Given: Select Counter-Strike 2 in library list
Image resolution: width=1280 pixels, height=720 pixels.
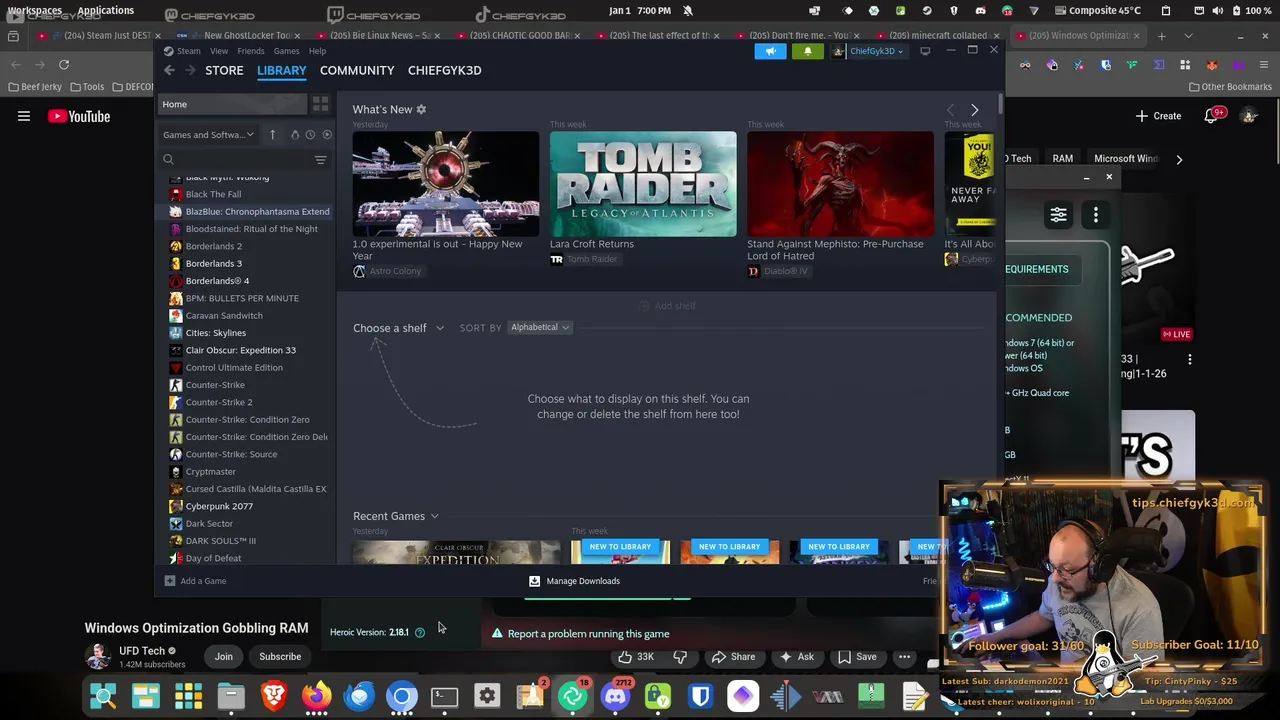Looking at the screenshot, I should (x=218, y=402).
